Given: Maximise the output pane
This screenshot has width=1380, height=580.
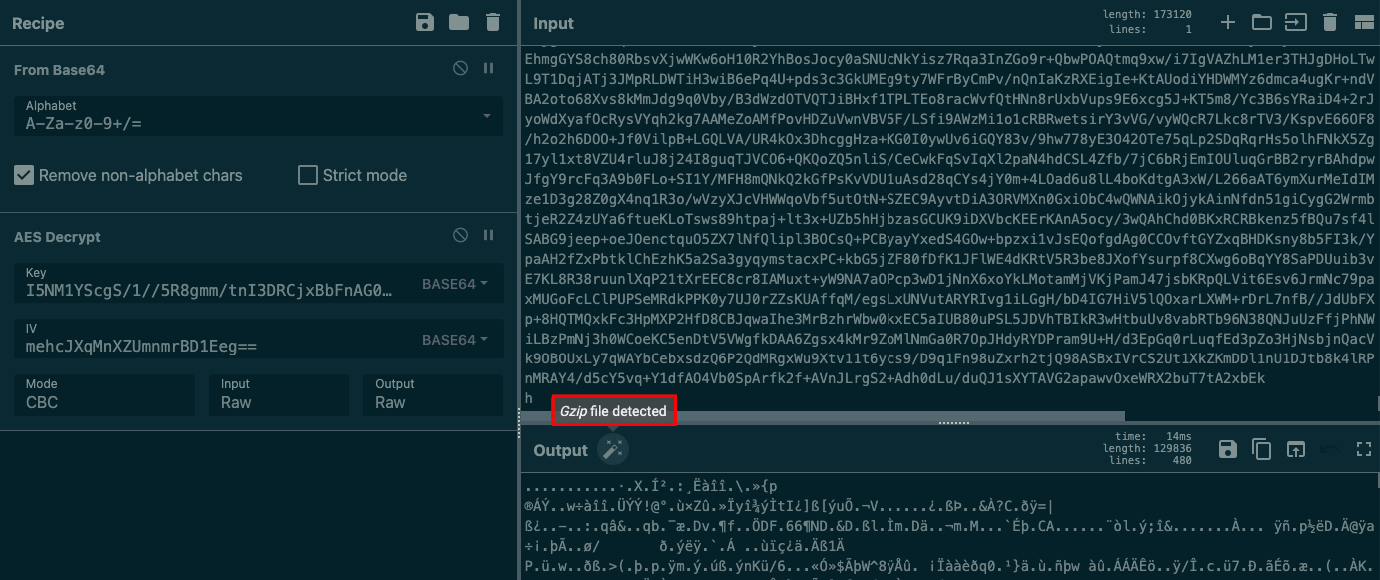Looking at the screenshot, I should pos(1363,450).
